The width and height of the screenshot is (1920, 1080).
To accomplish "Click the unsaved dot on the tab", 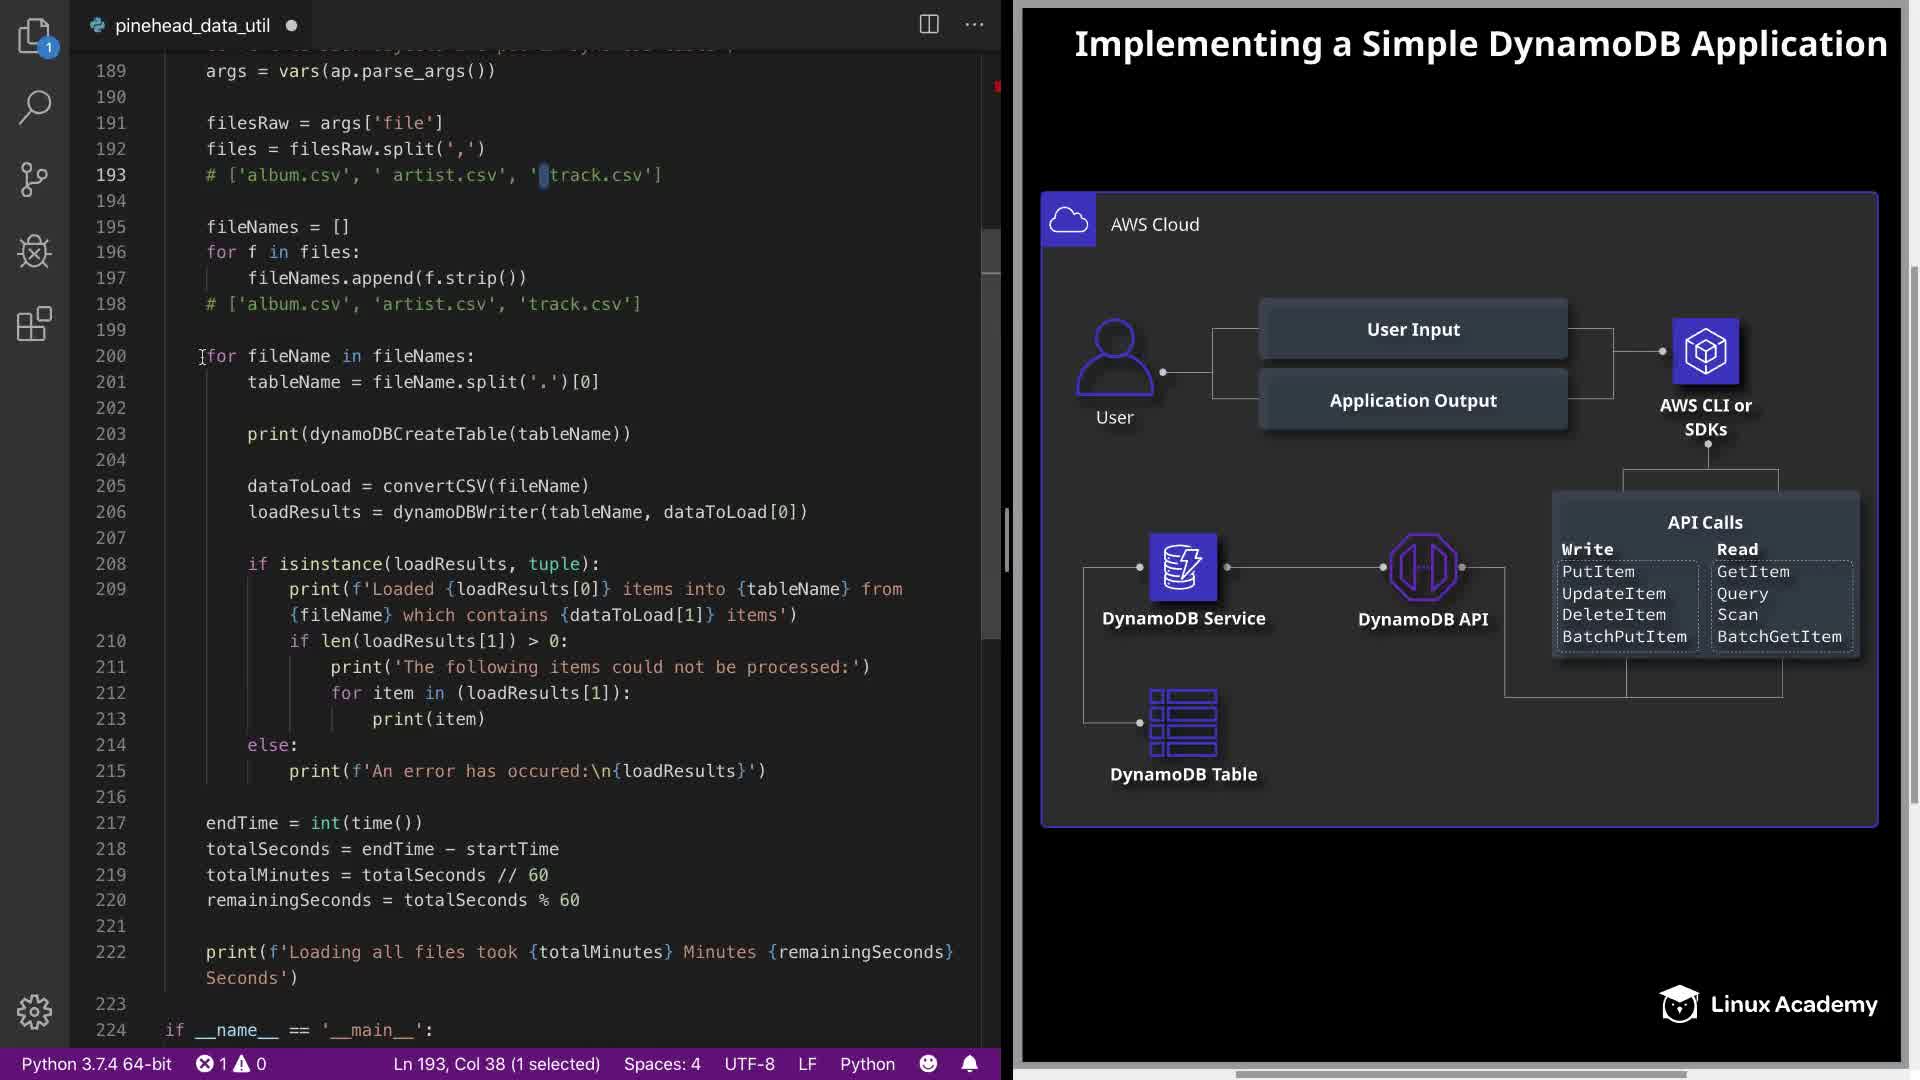I will (291, 26).
